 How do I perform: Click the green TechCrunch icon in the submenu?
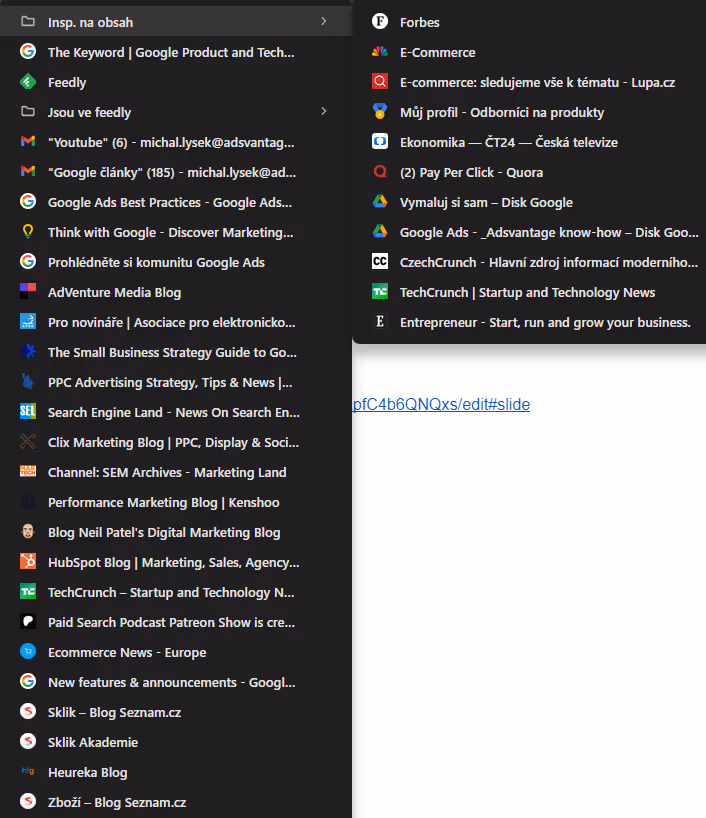pyautogui.click(x=380, y=292)
